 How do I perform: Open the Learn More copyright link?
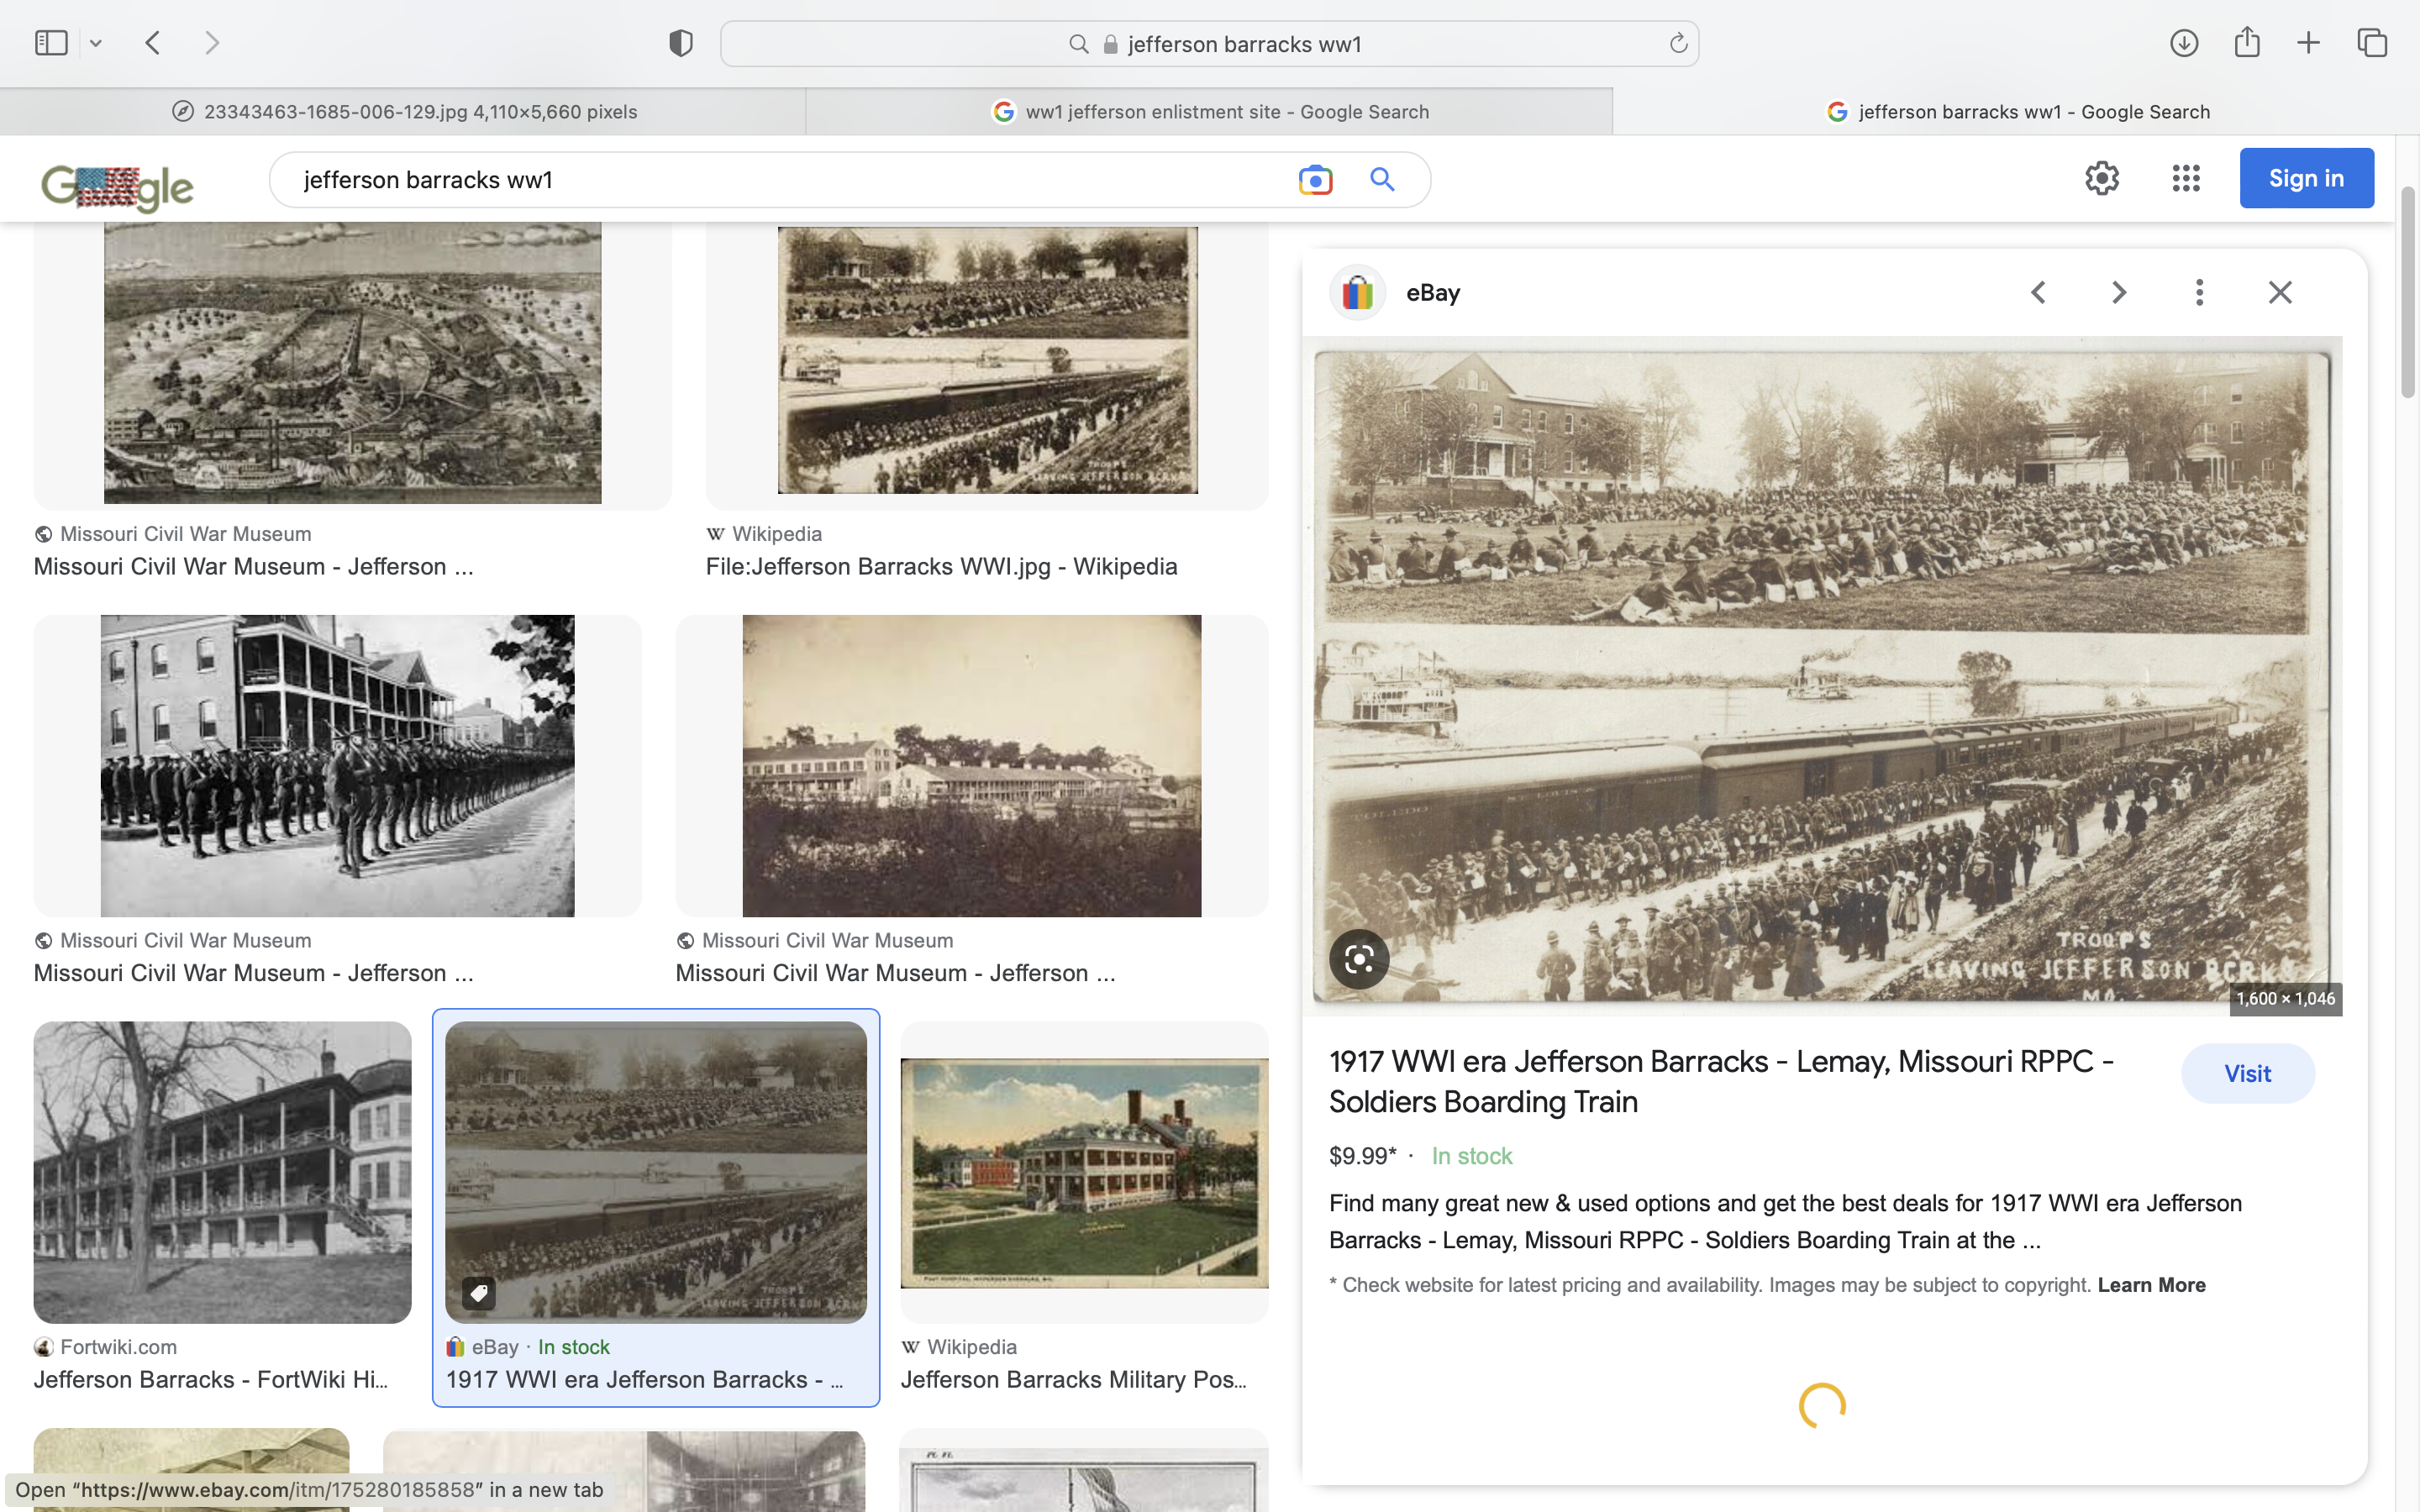(x=2151, y=1285)
